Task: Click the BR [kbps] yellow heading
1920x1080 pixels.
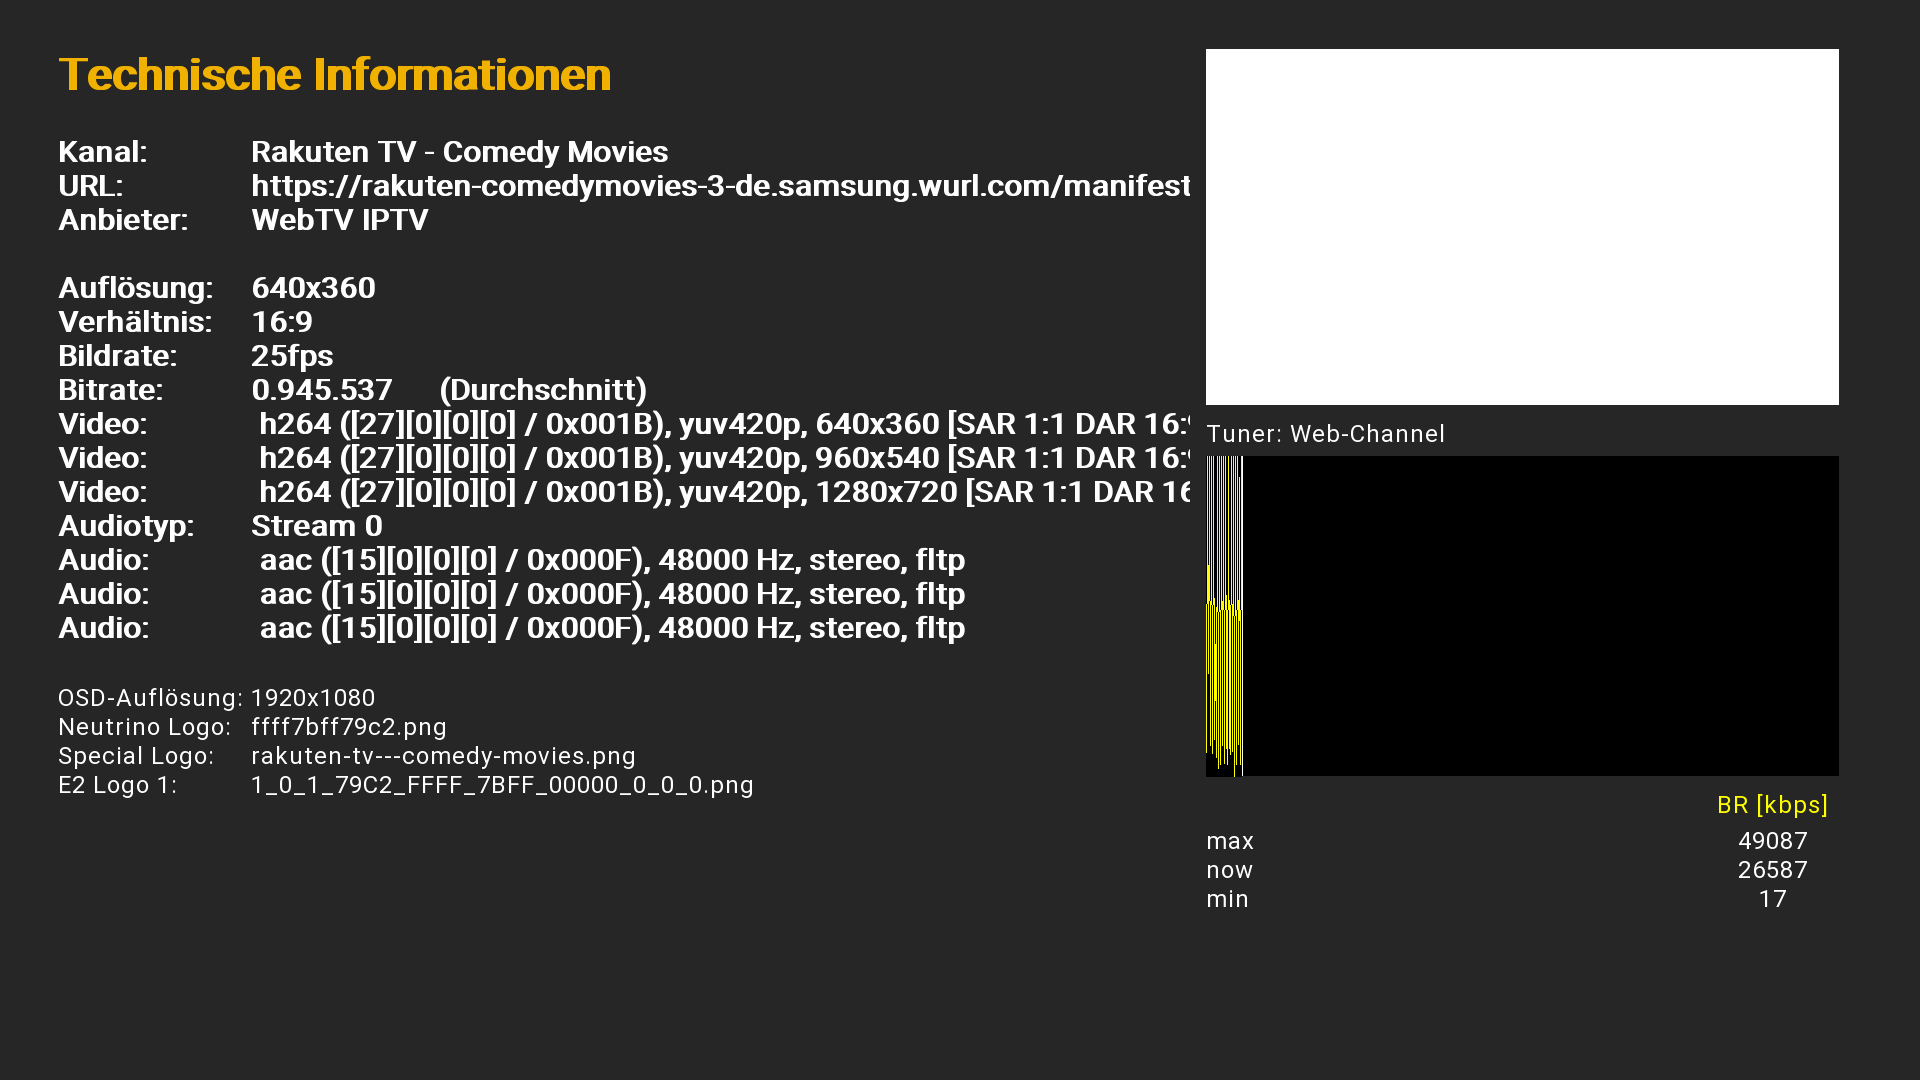Action: (x=1771, y=805)
